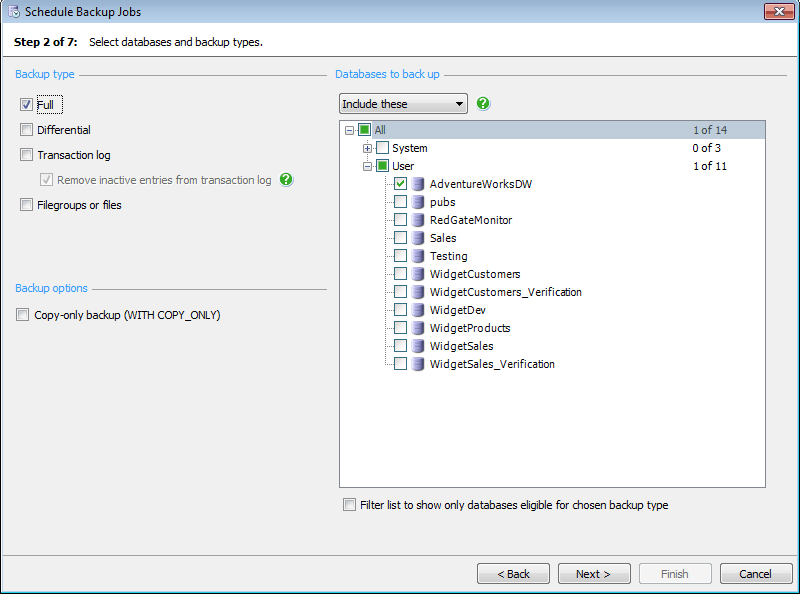Viewport: 800px width, 594px height.
Task: Toggle the Transaction log checkbox
Action: 26,154
